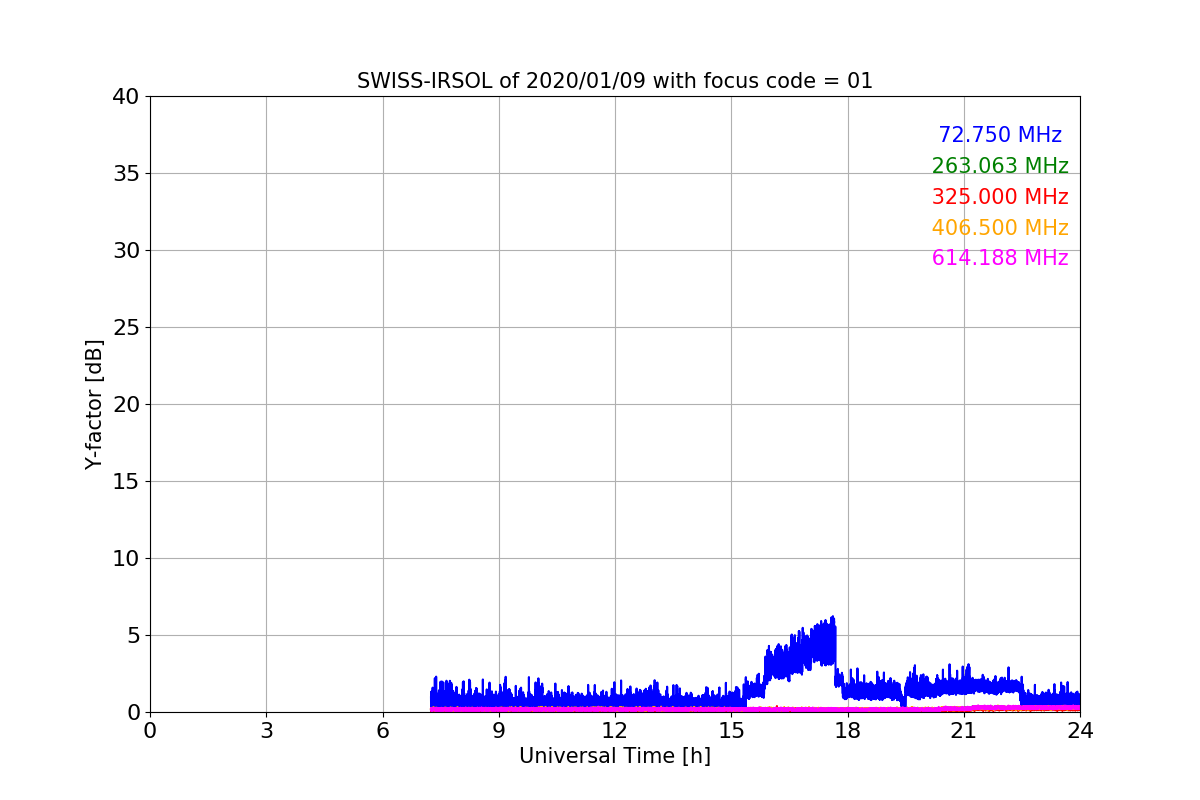Click the x-axis tick label 6
Viewport: 1200px width, 800px height.
[383, 731]
